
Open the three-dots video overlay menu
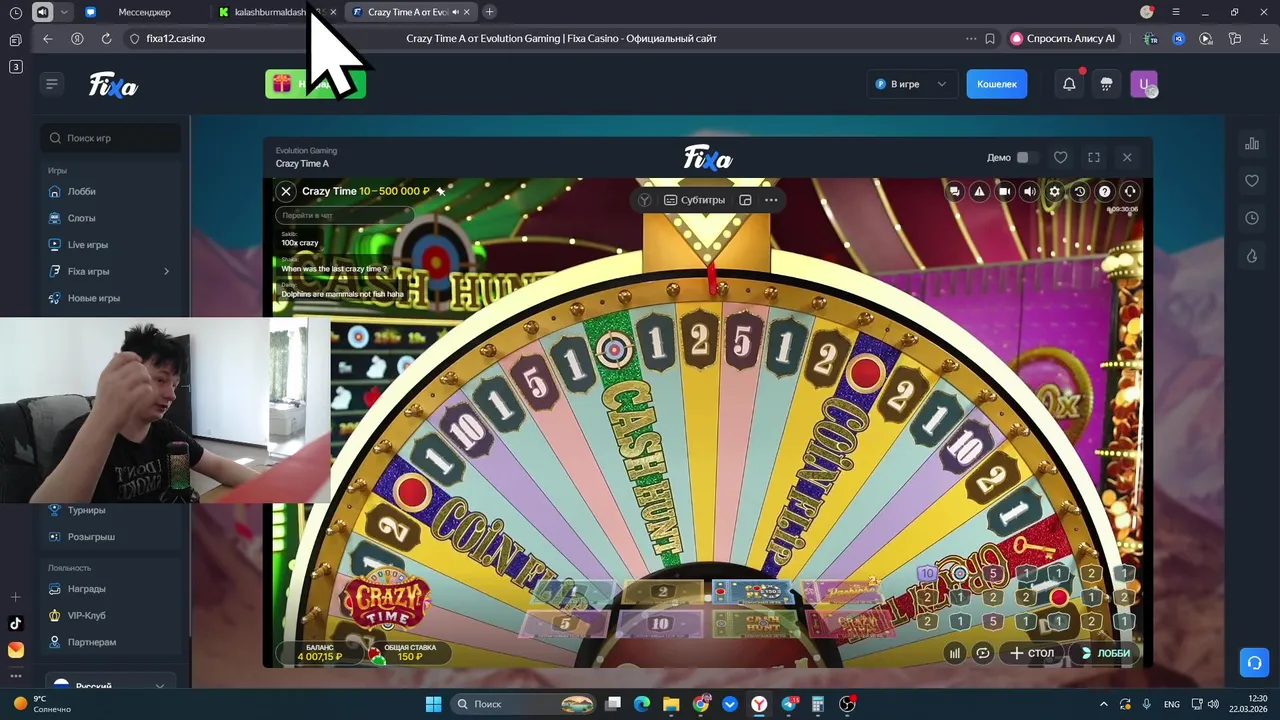click(771, 200)
